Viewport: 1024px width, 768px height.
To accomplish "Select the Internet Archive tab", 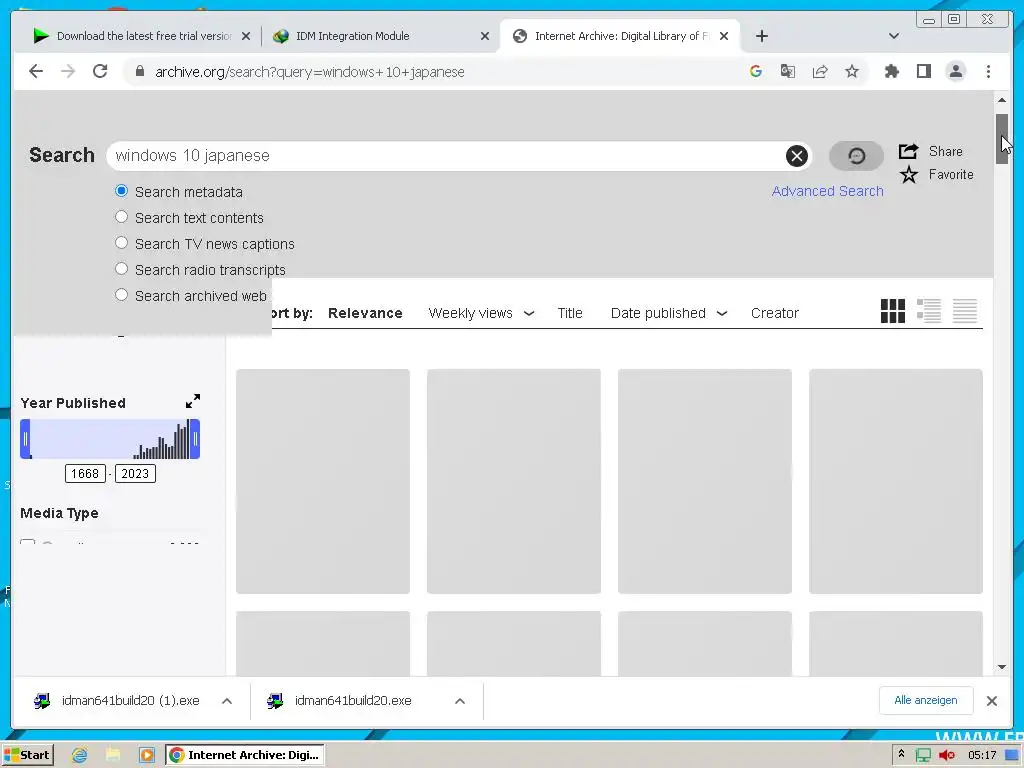I will coord(621,36).
